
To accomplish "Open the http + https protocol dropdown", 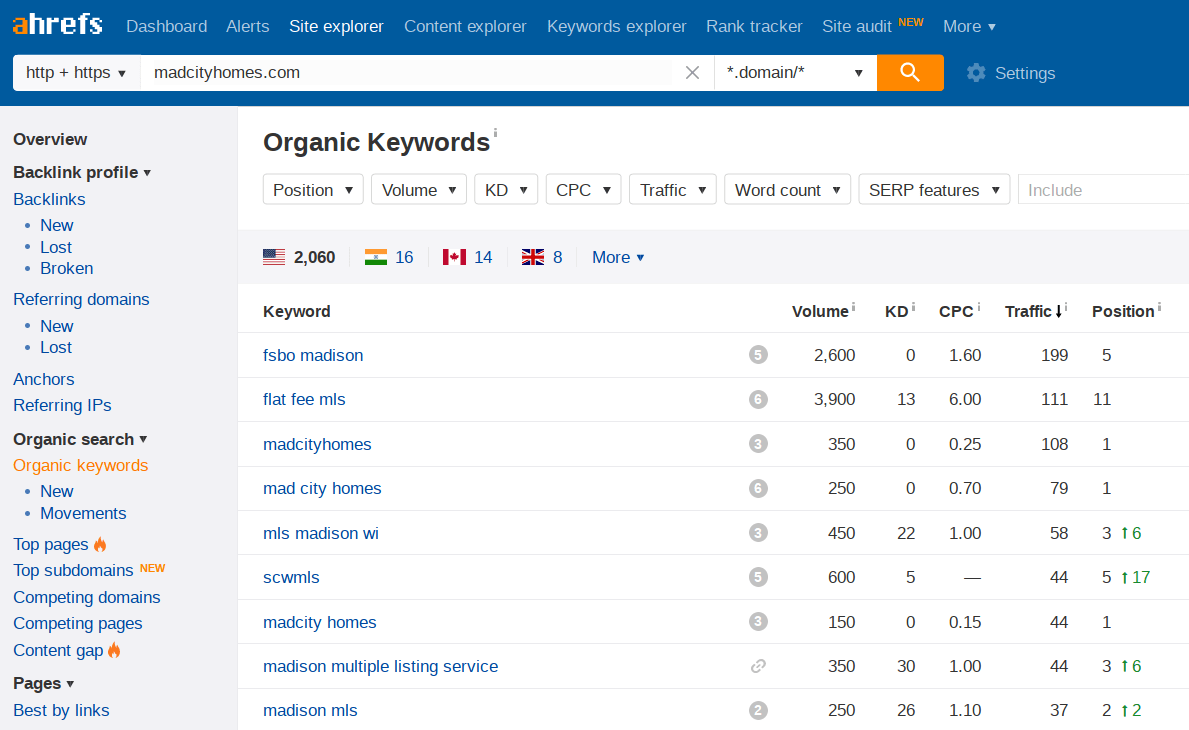I will click(x=76, y=73).
